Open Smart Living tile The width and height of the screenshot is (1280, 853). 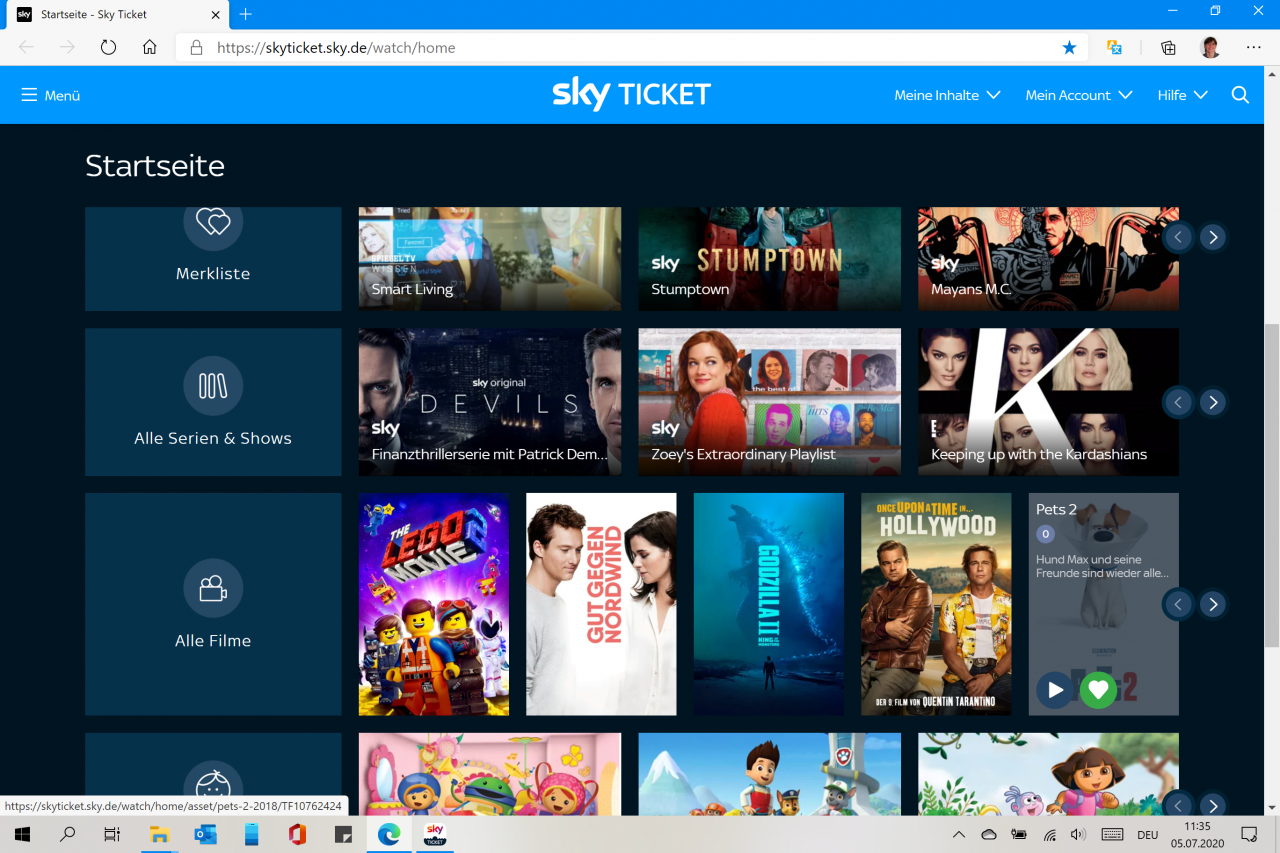tap(490, 259)
